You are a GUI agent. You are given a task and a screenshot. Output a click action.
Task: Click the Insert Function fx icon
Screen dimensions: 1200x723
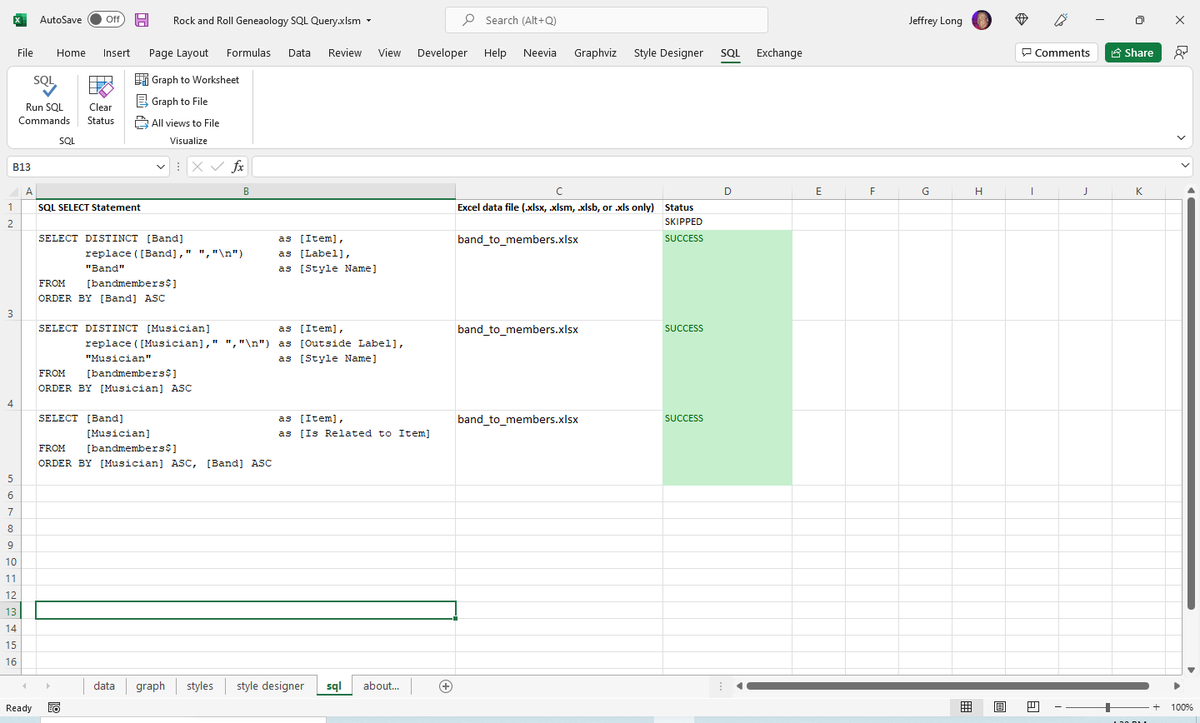(238, 166)
